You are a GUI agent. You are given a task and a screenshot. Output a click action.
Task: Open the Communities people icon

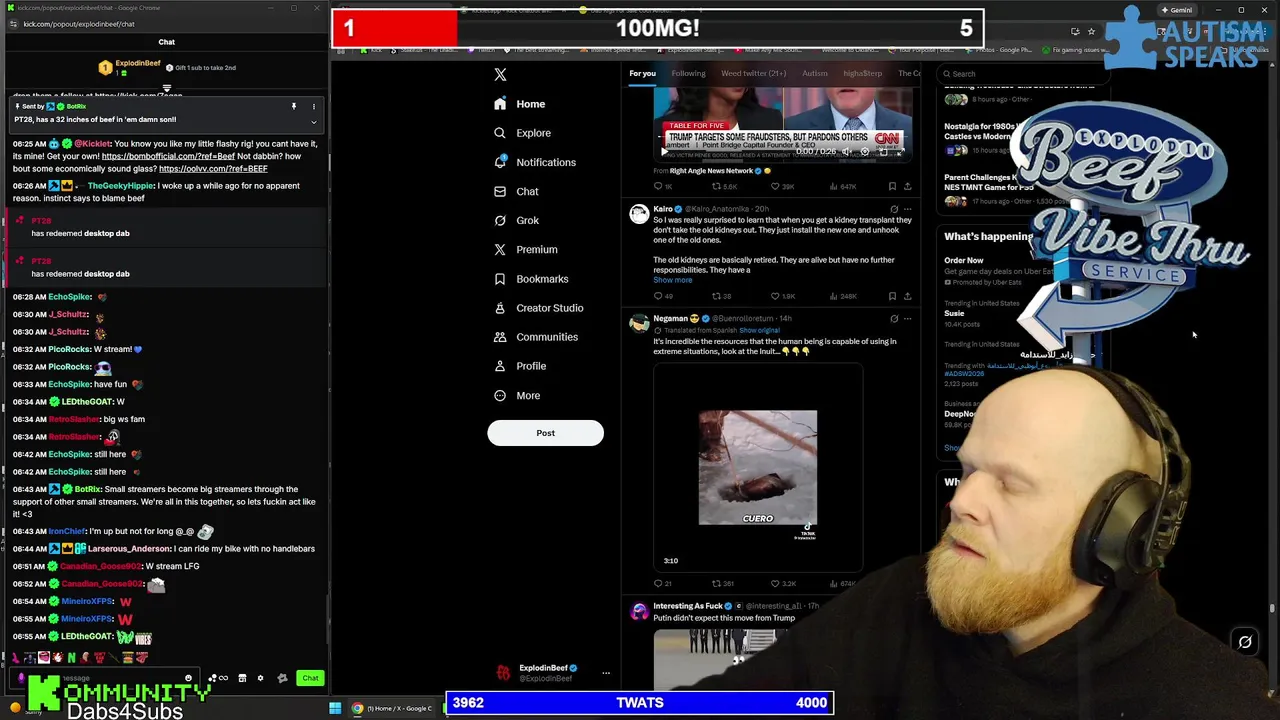(x=500, y=337)
